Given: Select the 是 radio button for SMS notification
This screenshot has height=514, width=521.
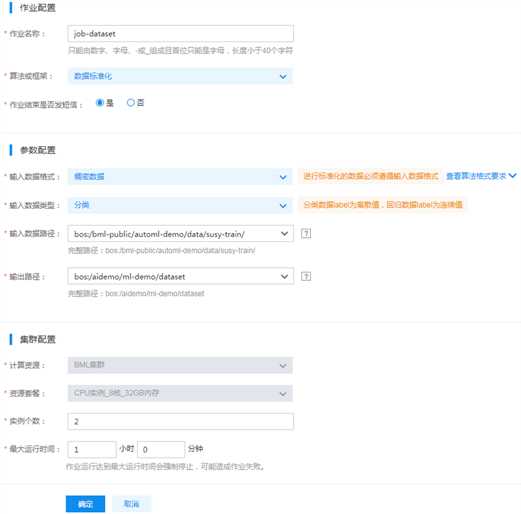Looking at the screenshot, I should 100,103.
